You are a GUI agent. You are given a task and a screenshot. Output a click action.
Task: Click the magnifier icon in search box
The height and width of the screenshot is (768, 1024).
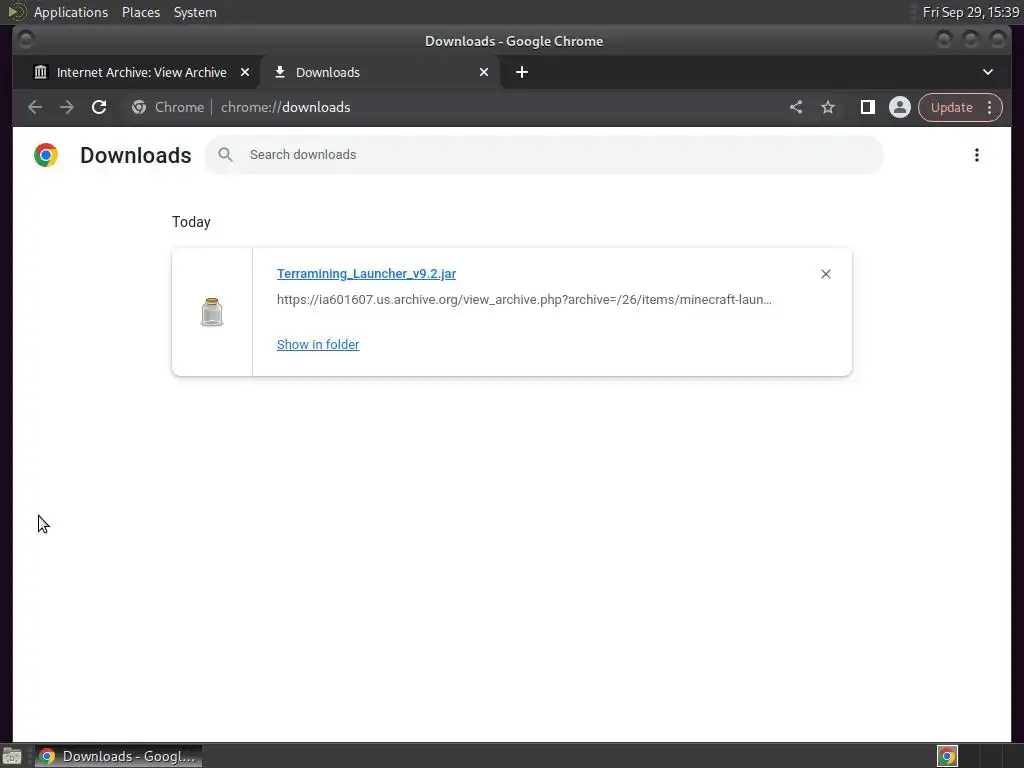pos(225,155)
